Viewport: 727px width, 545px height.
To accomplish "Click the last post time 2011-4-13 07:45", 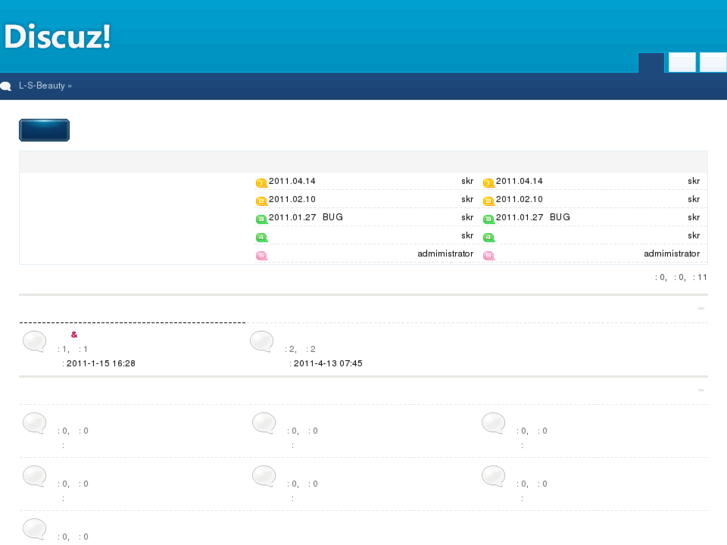I will click(x=328, y=363).
